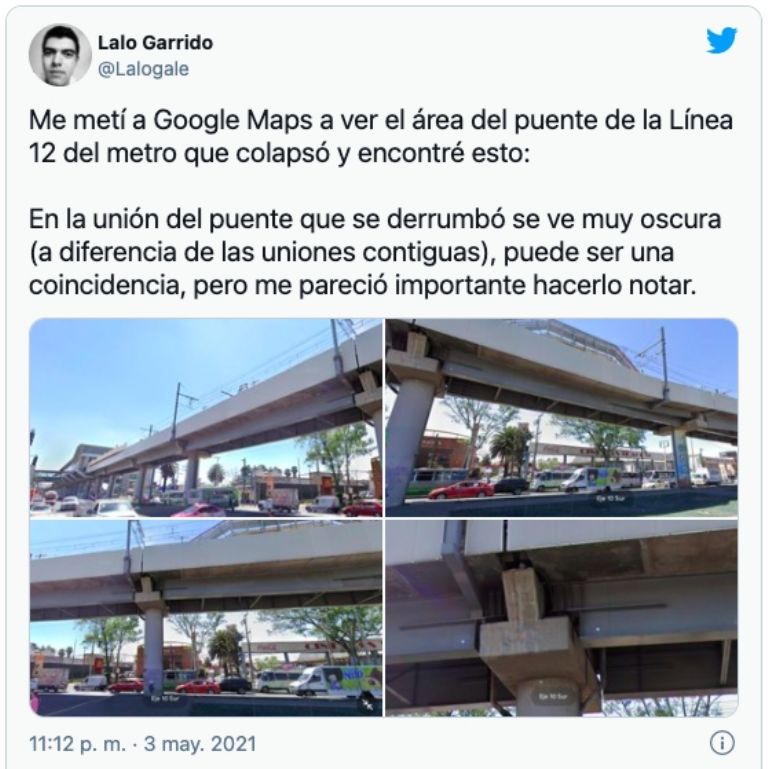This screenshot has height=769, width=768.
Task: Open the bottom-right pillar close-up photo
Action: click(562, 618)
